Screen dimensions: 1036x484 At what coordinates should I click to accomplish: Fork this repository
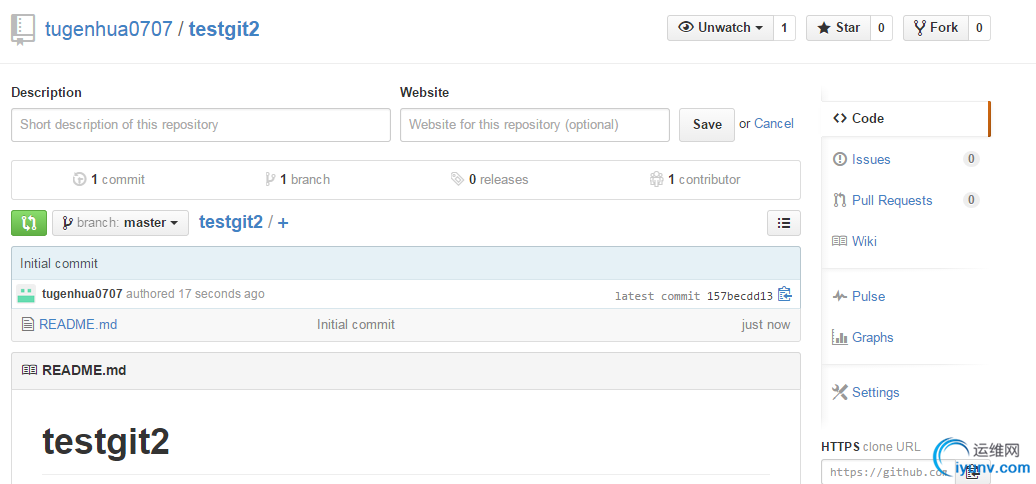[x=936, y=28]
